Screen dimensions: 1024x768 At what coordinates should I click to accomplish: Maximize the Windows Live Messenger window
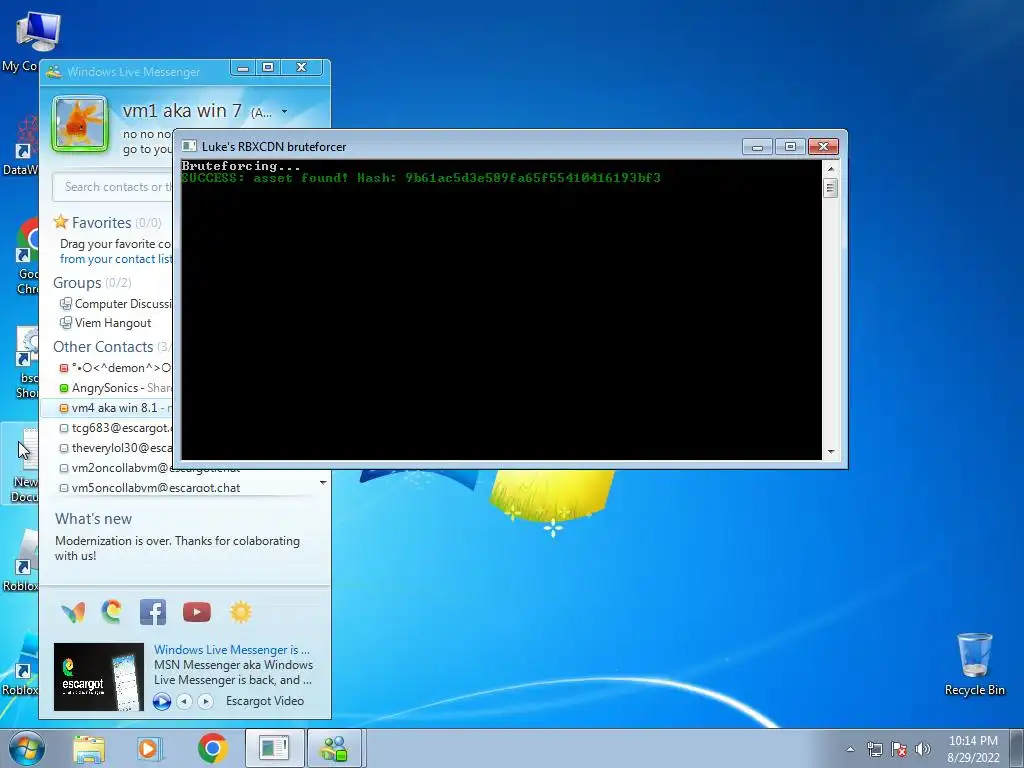[x=268, y=68]
